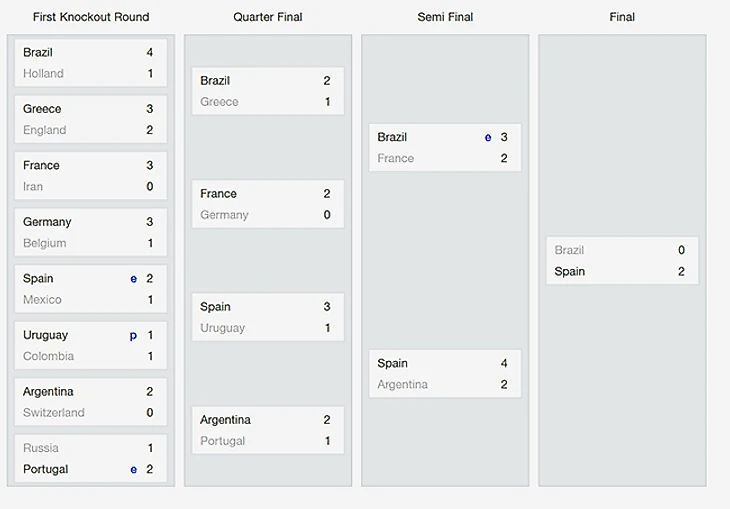This screenshot has width=730, height=509.
Task: Click Argentina in the Semi Final column
Action: pyautogui.click(x=402, y=385)
